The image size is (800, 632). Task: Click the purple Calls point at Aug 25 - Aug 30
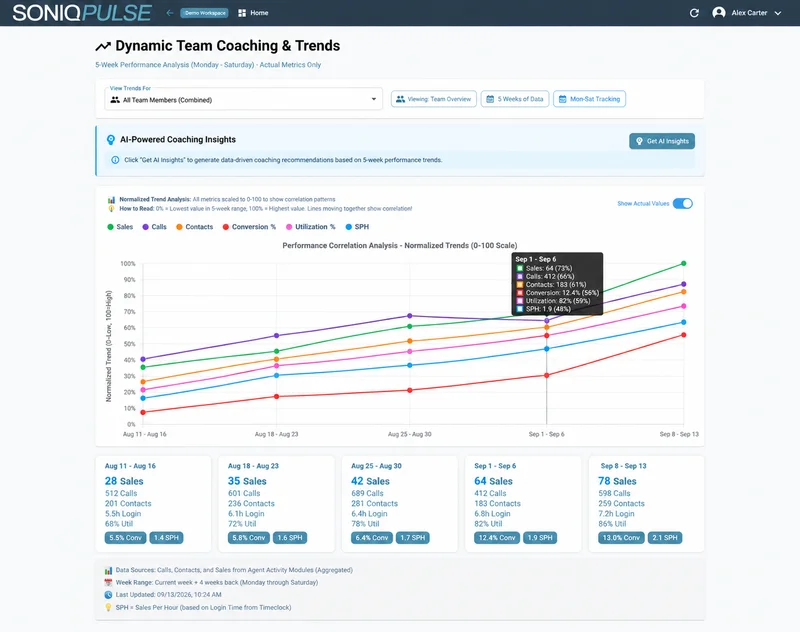410,316
